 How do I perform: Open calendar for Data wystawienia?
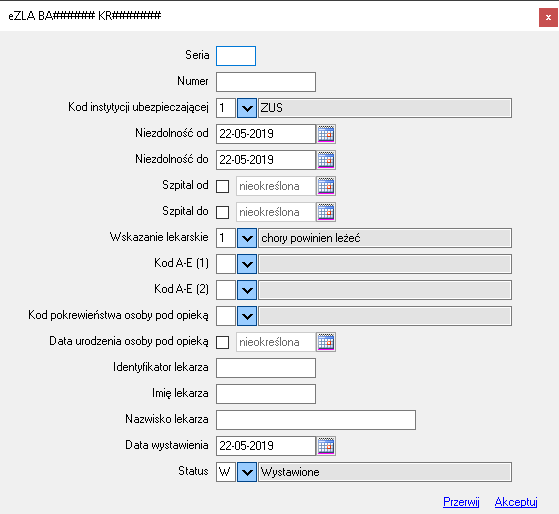coord(326,446)
